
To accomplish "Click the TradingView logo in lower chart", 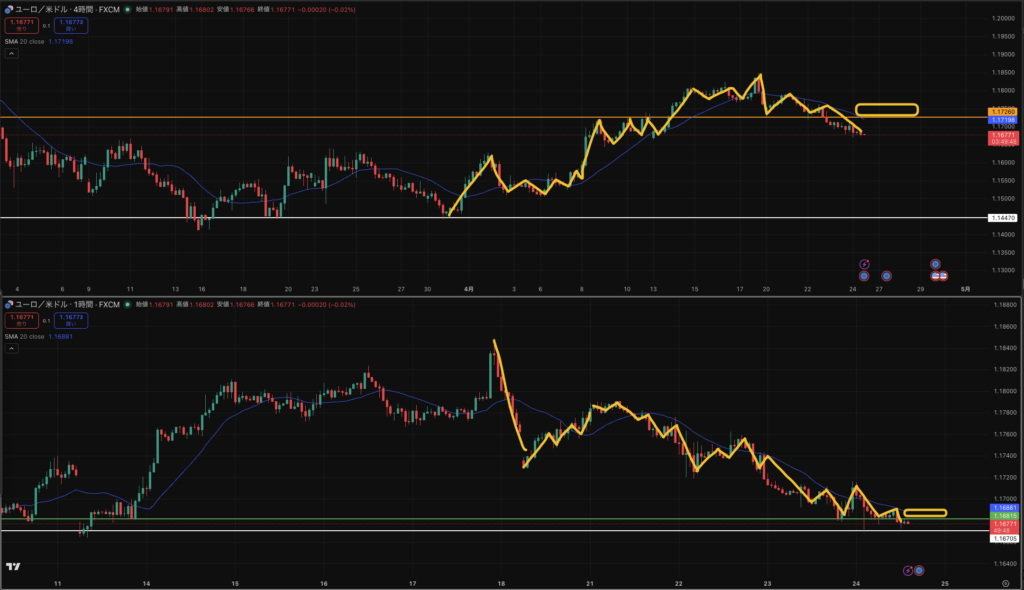I will (x=13, y=567).
